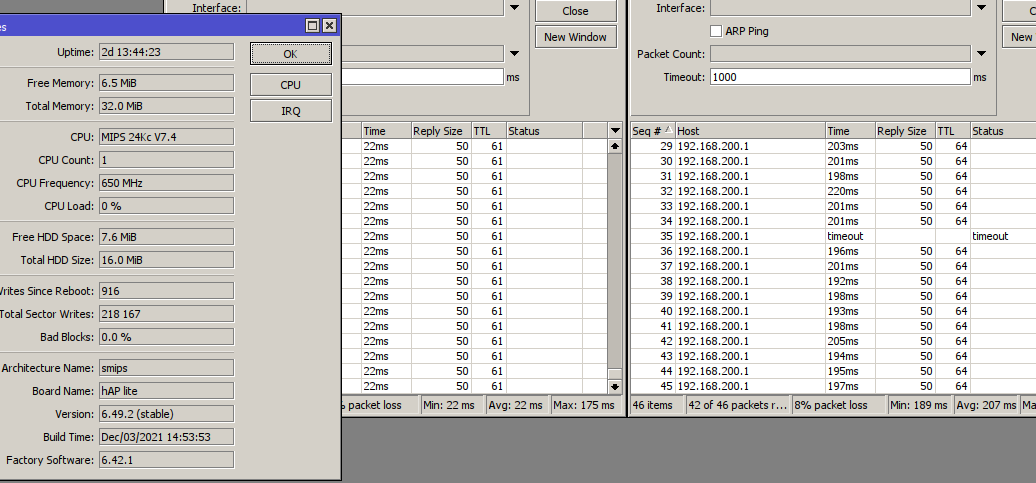Click the Uptime value 2d 13:44:23

click(x=166, y=52)
